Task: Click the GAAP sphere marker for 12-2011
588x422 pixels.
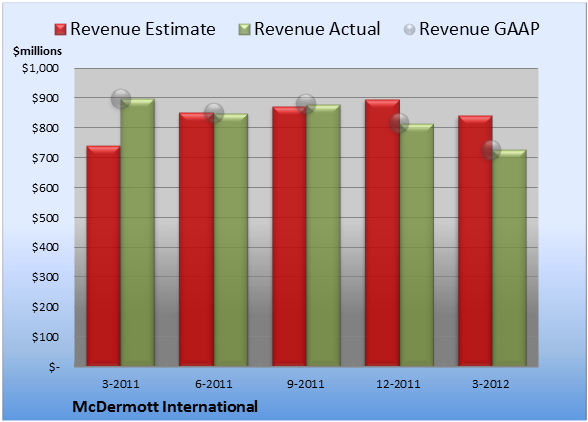Action: pos(399,123)
